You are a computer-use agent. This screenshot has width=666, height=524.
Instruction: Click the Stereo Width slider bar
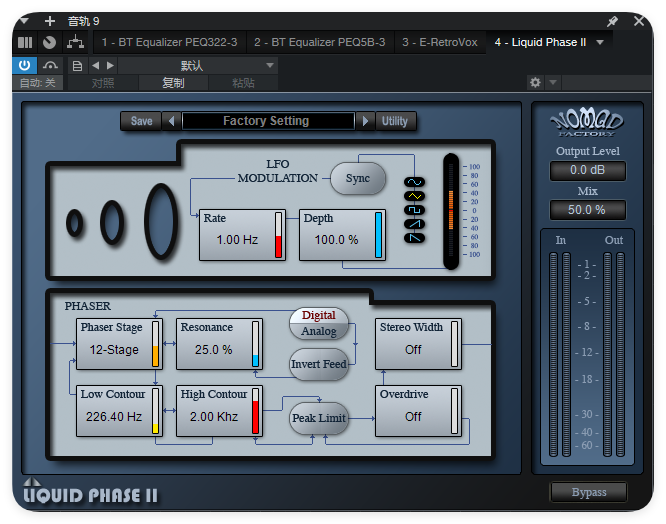(454, 344)
